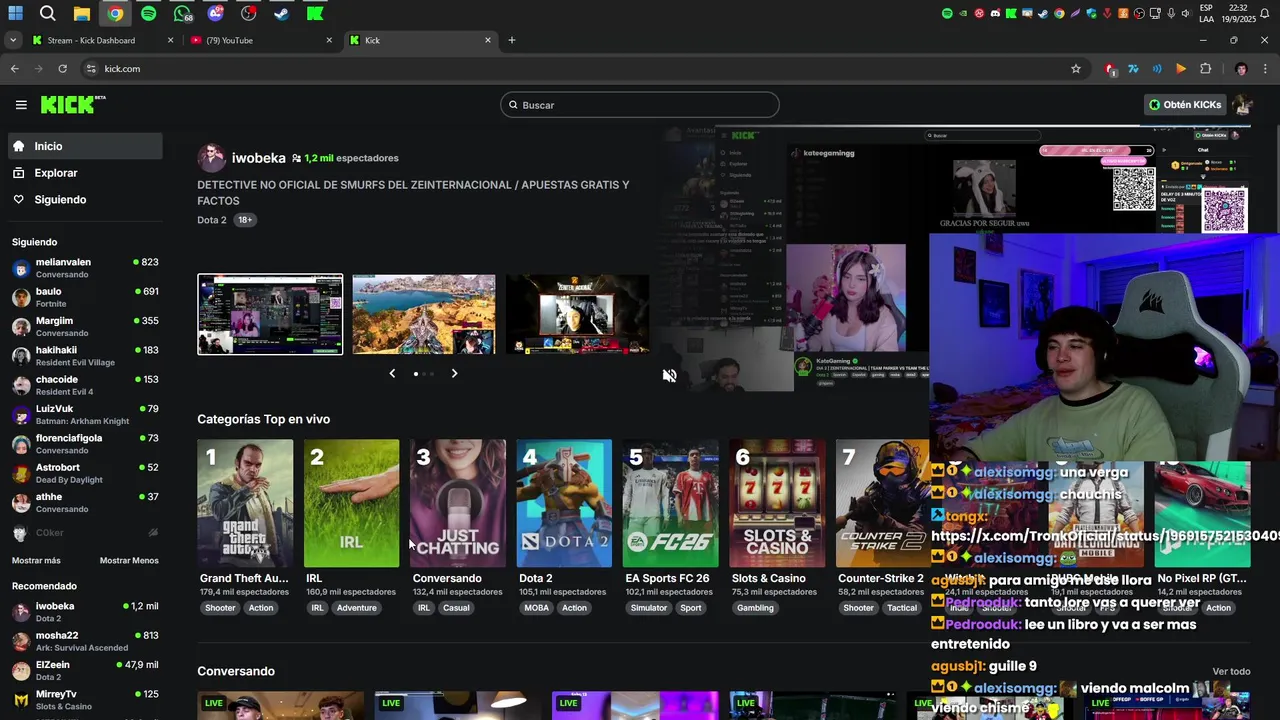Open a new browser tab
The width and height of the screenshot is (1280, 720).
click(x=512, y=40)
